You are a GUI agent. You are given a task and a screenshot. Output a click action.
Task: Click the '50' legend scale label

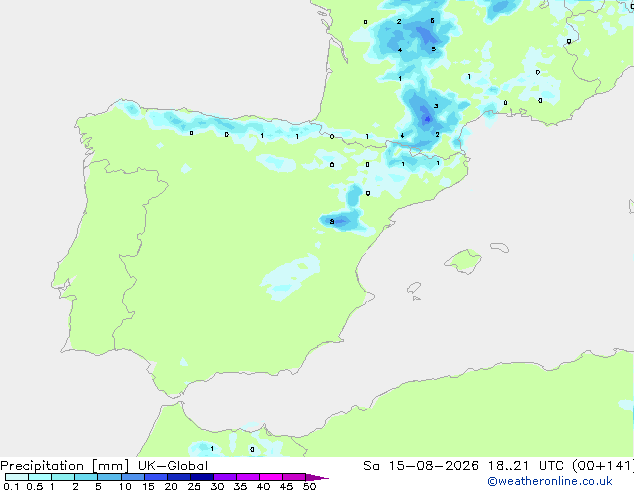pyautogui.click(x=309, y=486)
